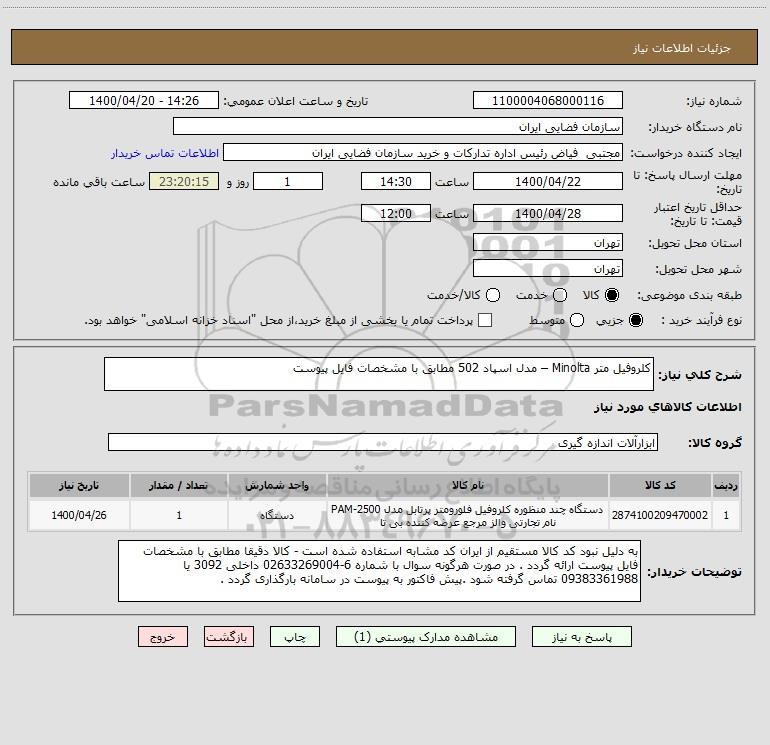This screenshot has width=770, height=745.
Task: Click the request creator field مجتبی فیاض
Action: [x=423, y=152]
